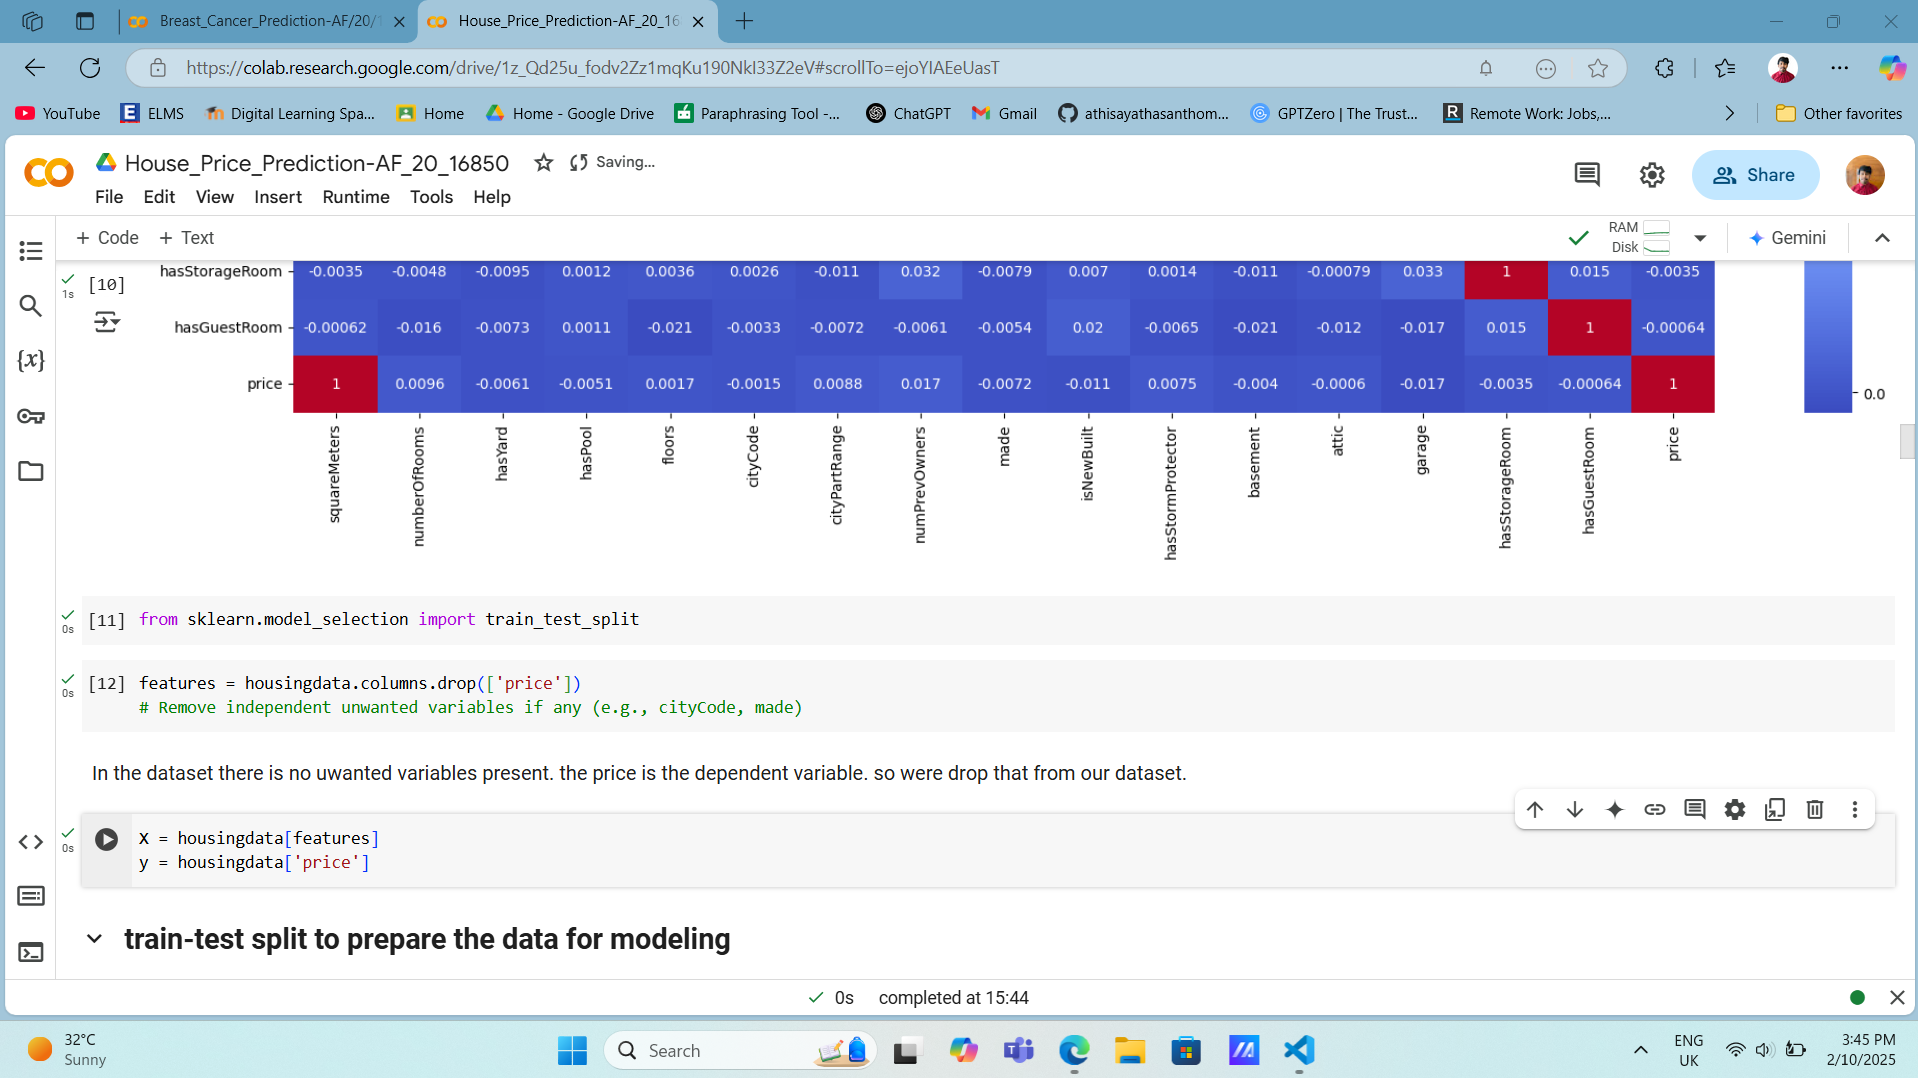Open the Gmail bookmark
Screen dimensions: 1918x1078
1005,114
